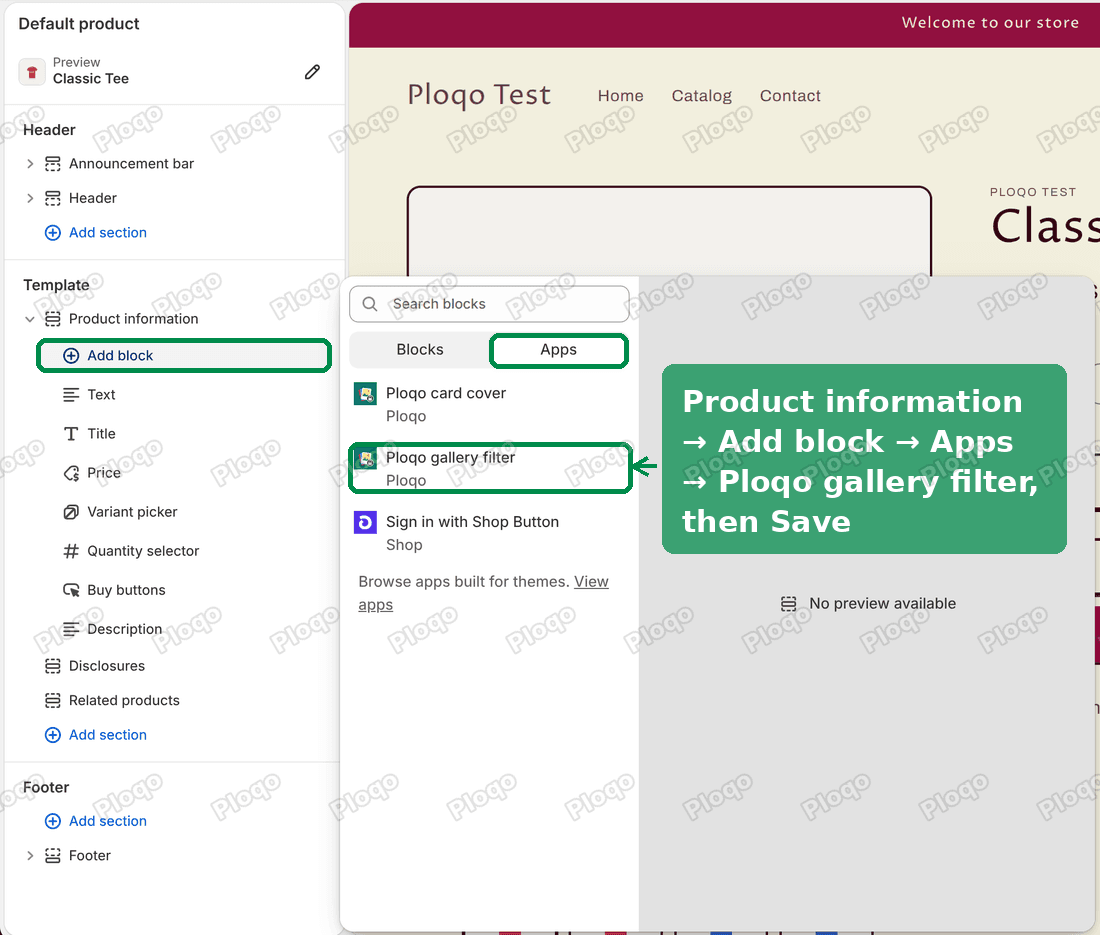Click the search magnifier icon
This screenshot has height=935, width=1100.
coord(370,304)
